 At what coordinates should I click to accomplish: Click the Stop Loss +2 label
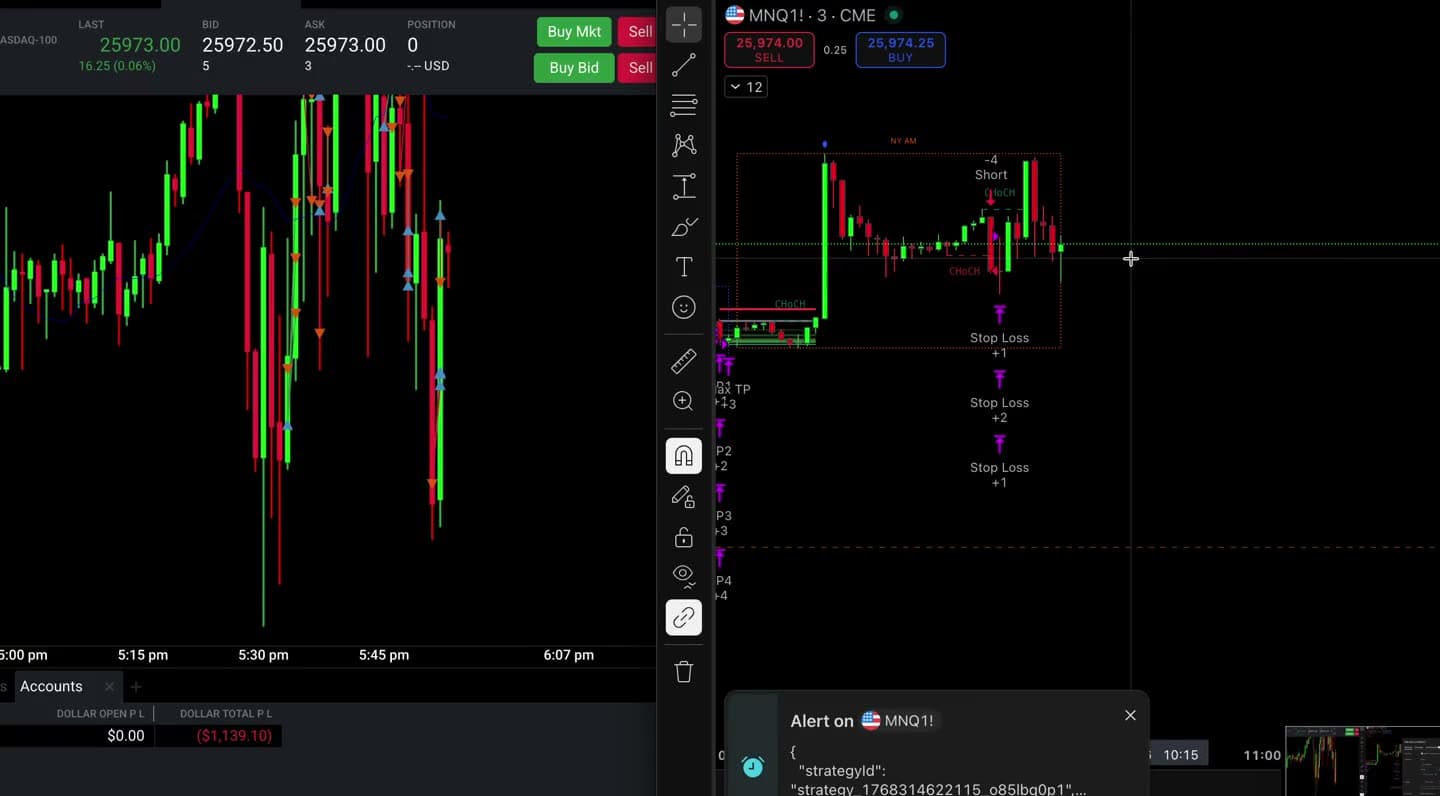tap(999, 410)
